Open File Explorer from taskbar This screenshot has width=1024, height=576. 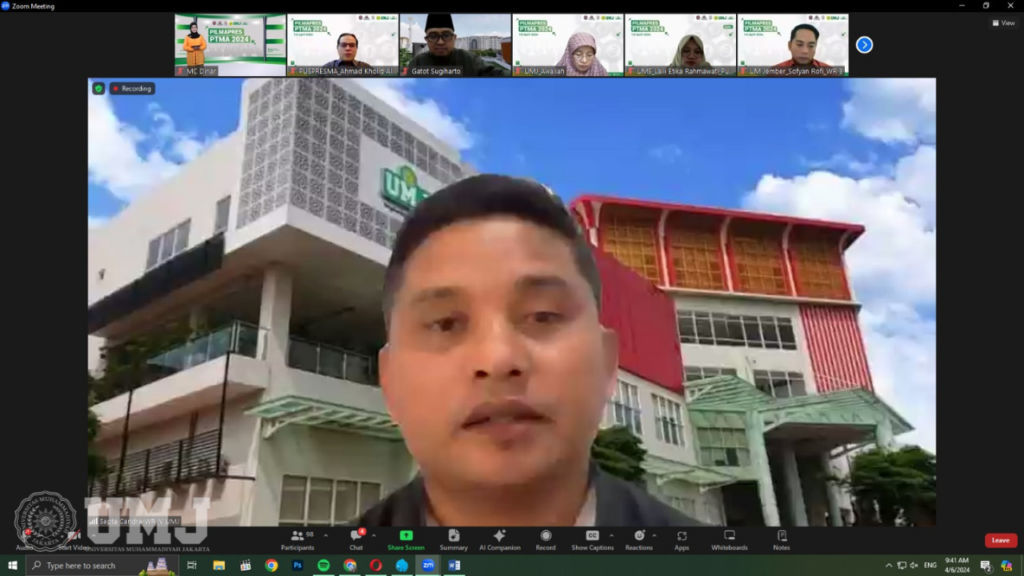219,566
